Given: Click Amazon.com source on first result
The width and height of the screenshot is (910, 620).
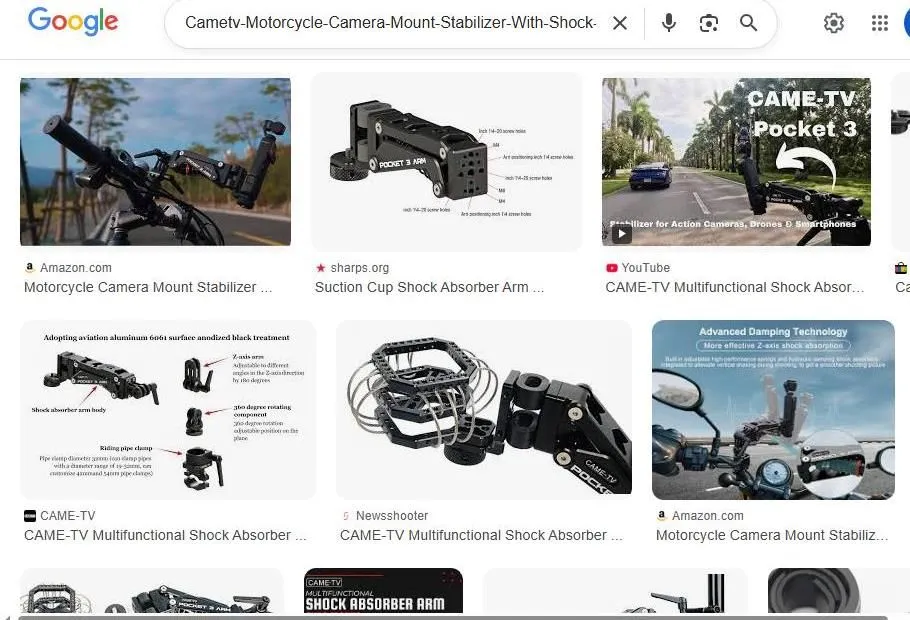Looking at the screenshot, I should click(75, 268).
